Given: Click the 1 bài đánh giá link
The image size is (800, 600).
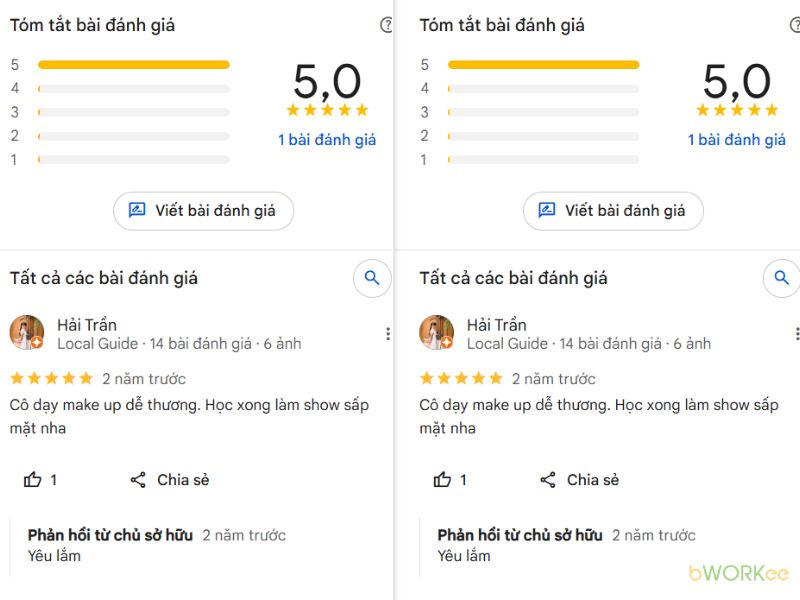Looking at the screenshot, I should pos(325,139).
